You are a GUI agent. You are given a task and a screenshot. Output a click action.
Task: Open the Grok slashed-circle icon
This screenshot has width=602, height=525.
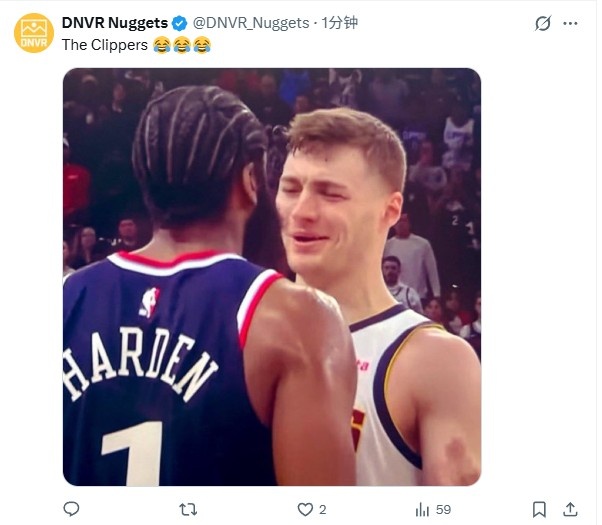coord(543,23)
